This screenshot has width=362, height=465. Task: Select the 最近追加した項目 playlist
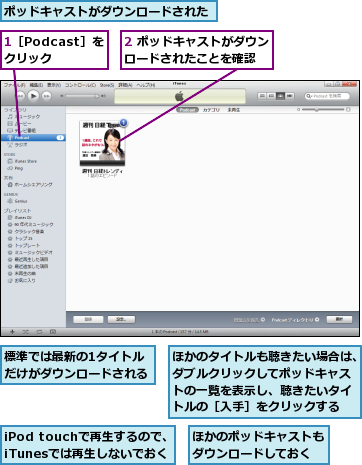[x=33, y=266]
